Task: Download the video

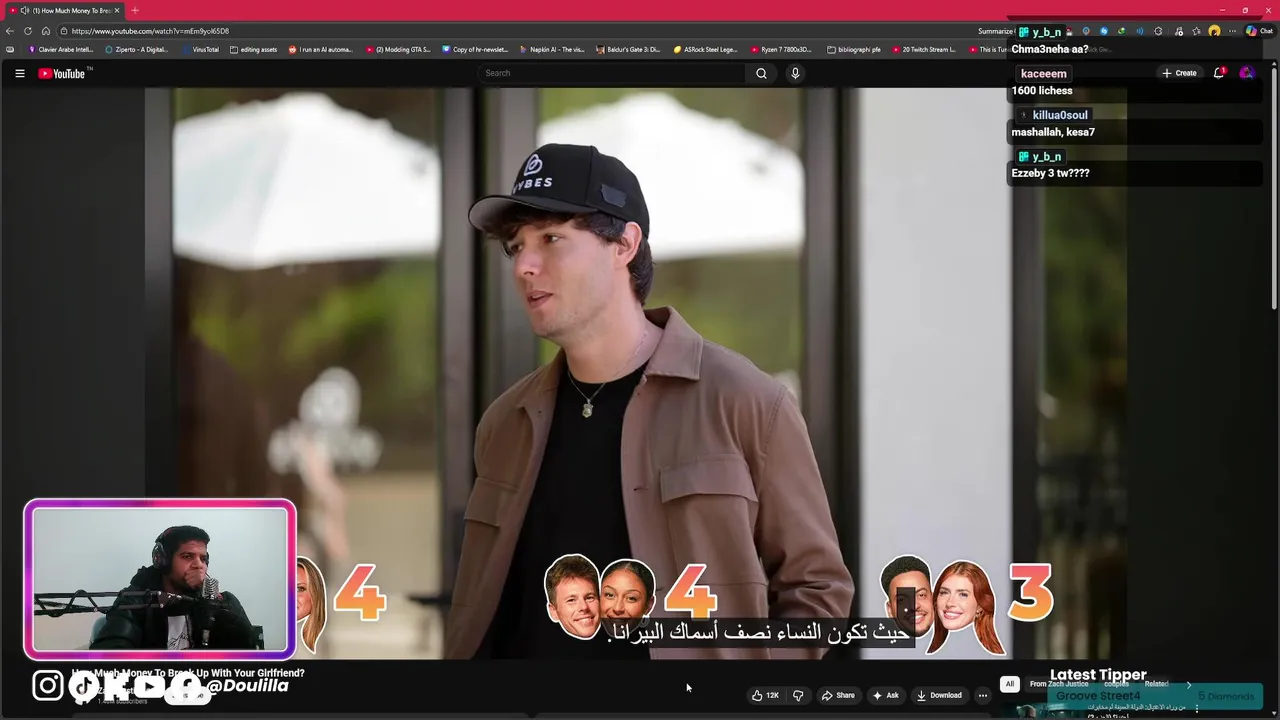Action: click(x=940, y=695)
